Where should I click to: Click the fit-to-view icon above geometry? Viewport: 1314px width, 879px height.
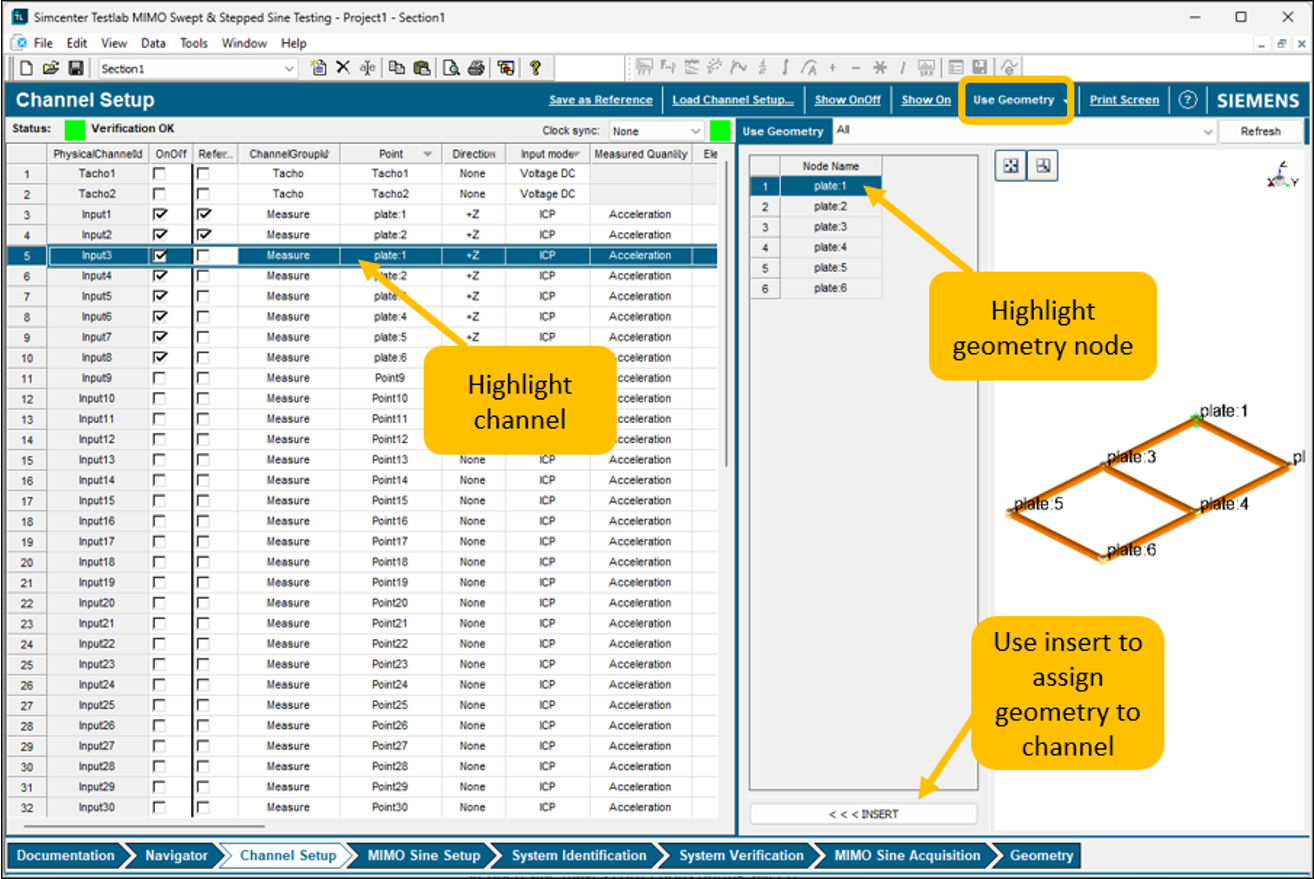tap(1011, 167)
